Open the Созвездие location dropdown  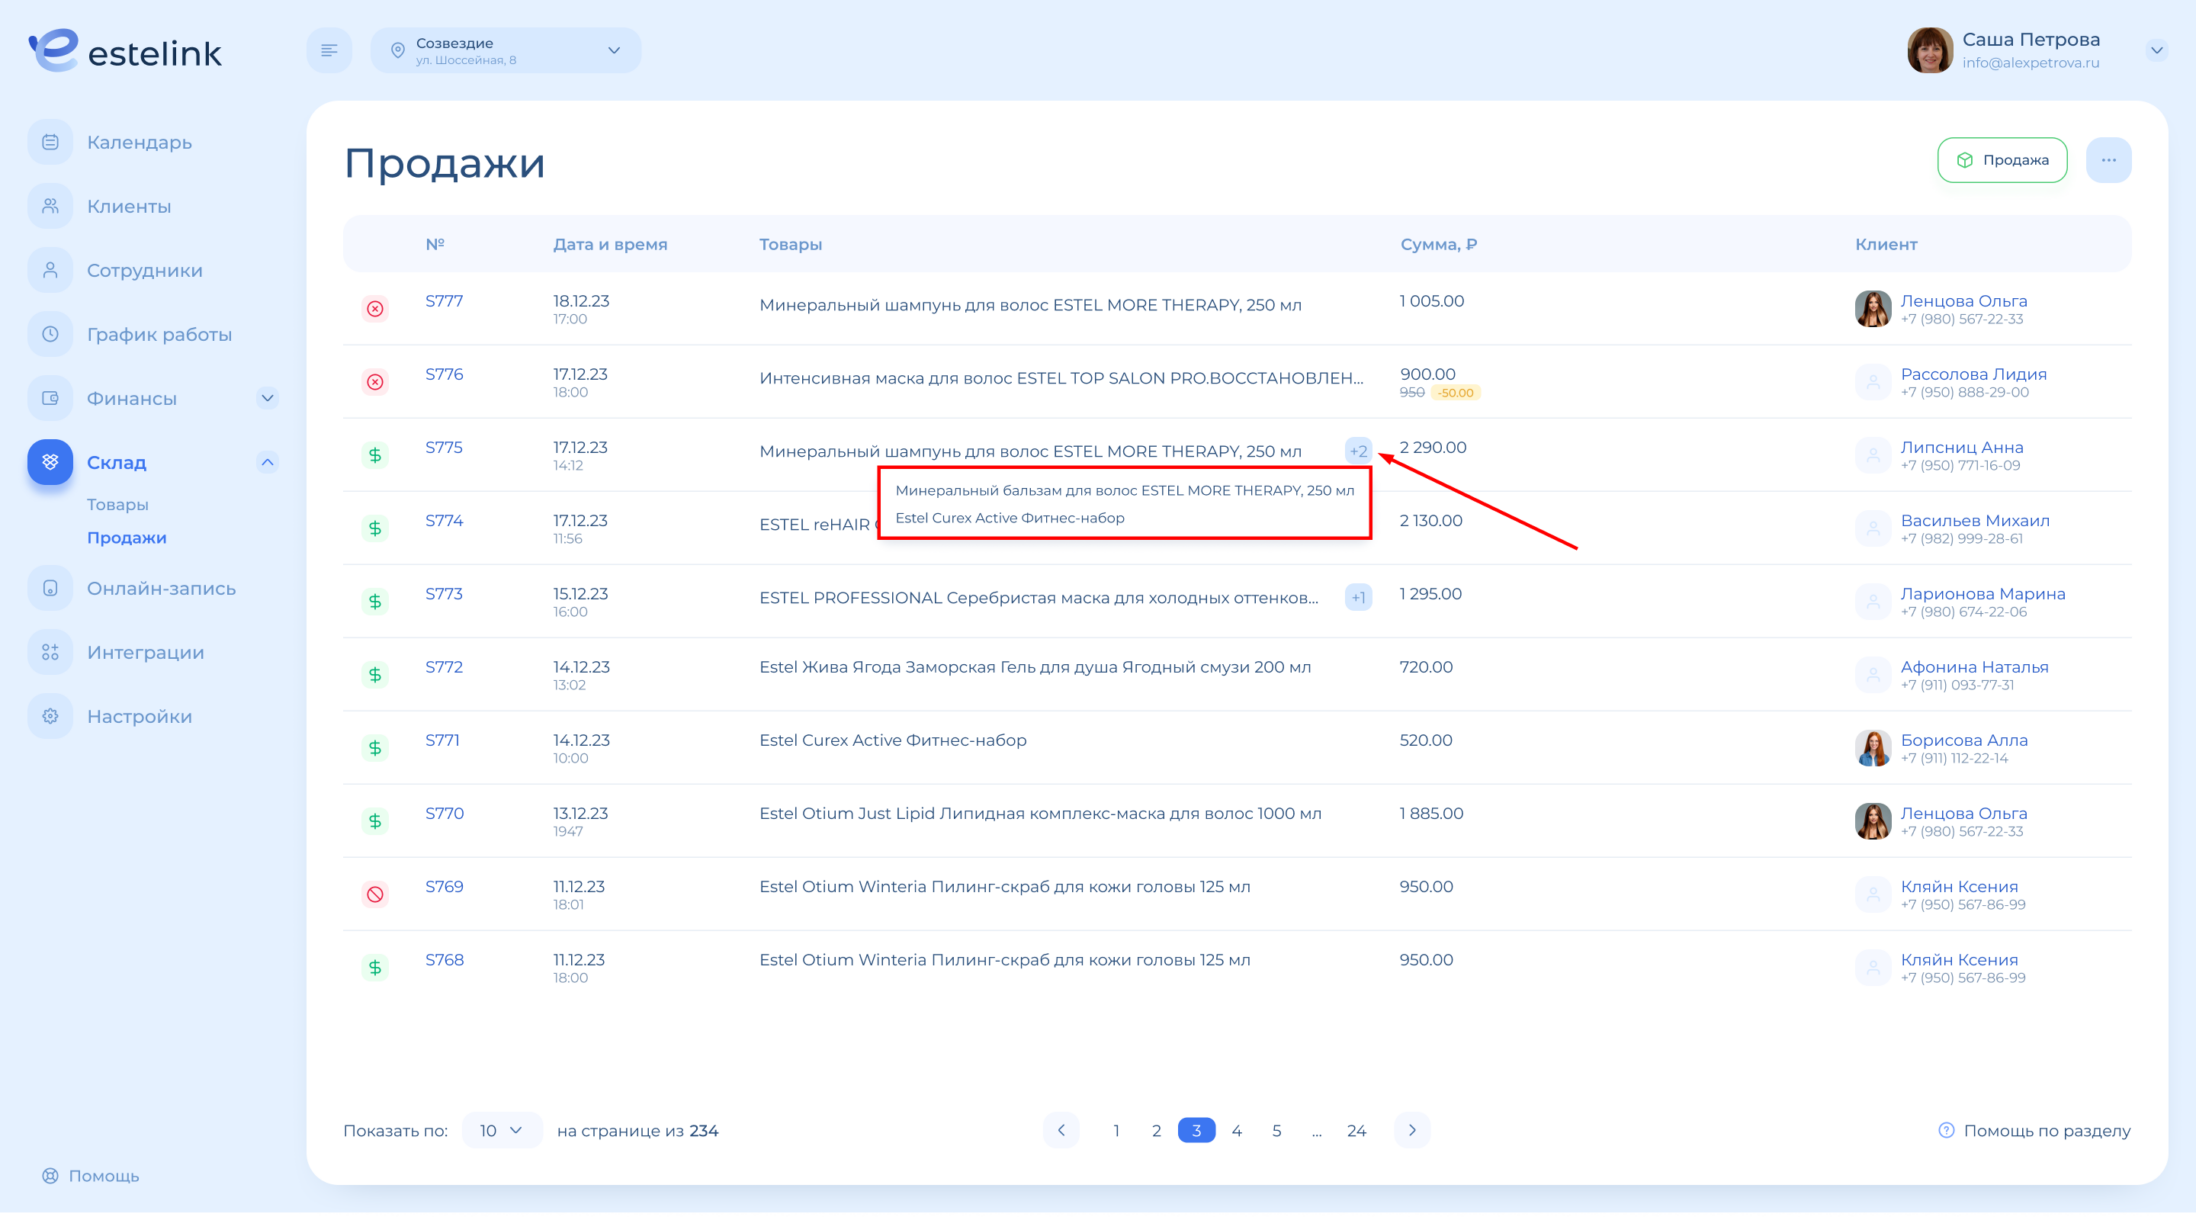click(x=506, y=50)
